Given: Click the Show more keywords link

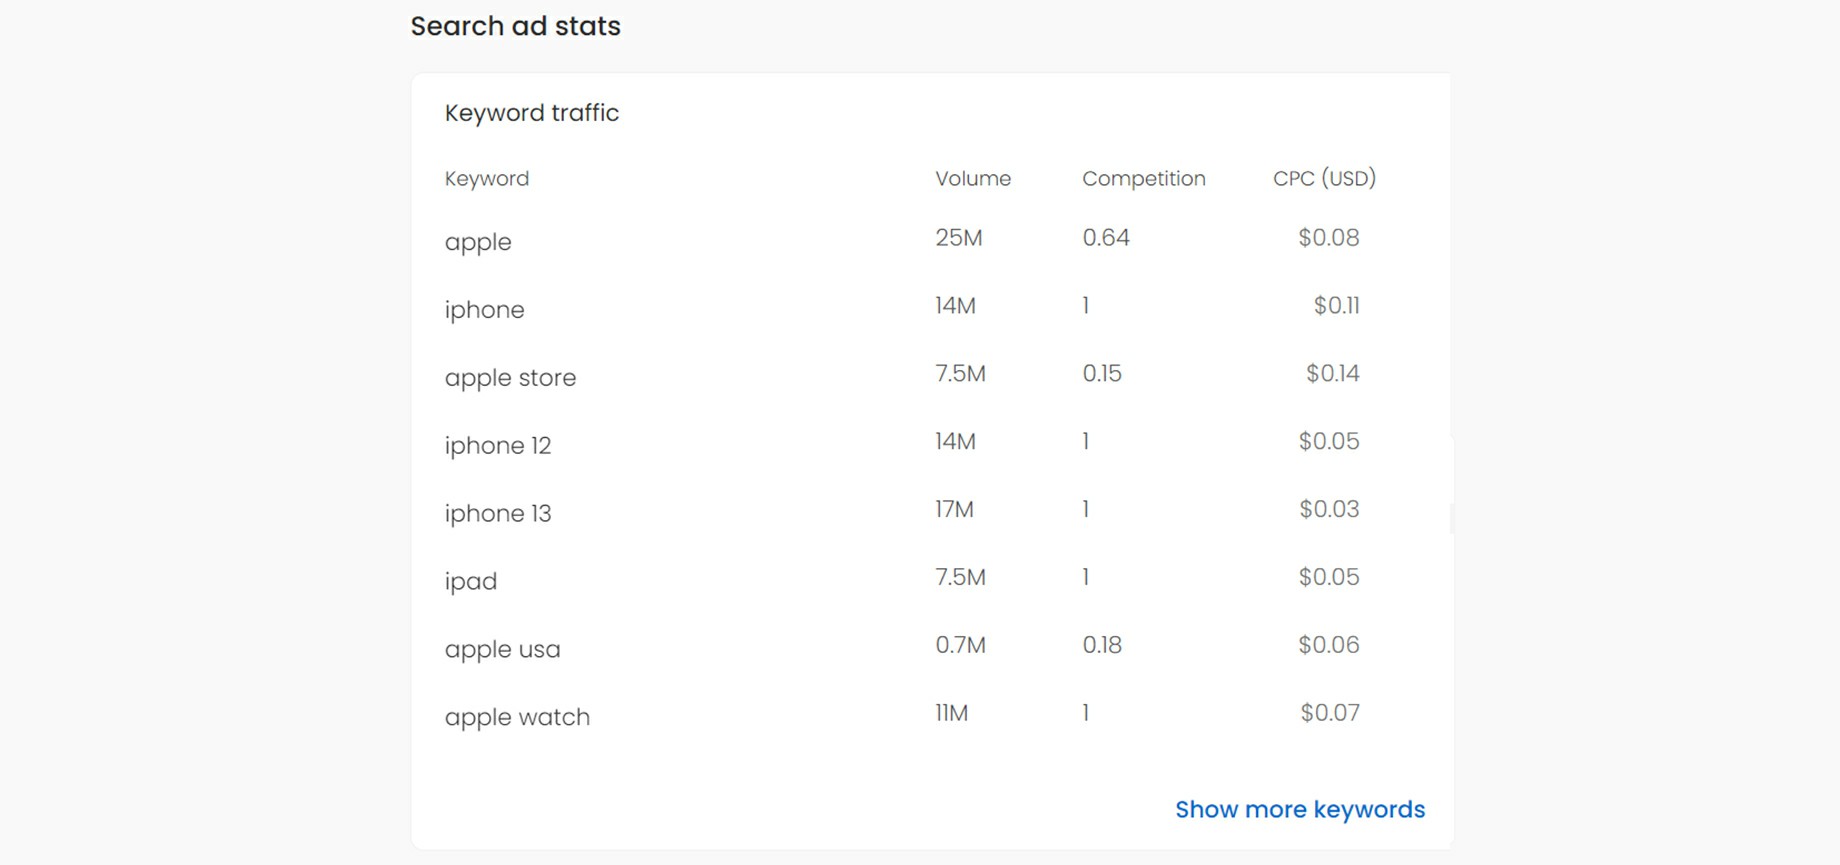Looking at the screenshot, I should [x=1300, y=809].
